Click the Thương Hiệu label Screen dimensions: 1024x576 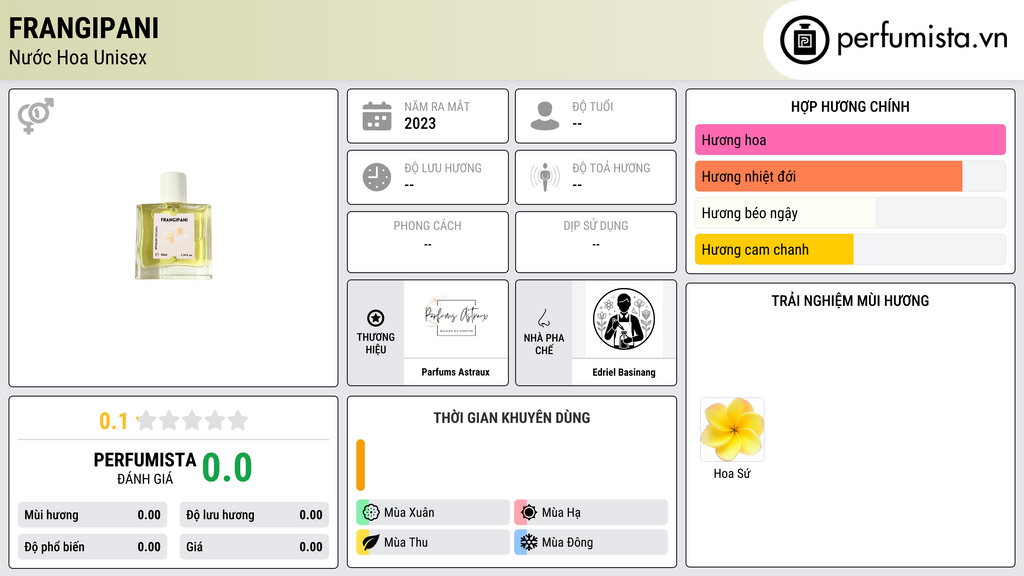[x=376, y=344]
